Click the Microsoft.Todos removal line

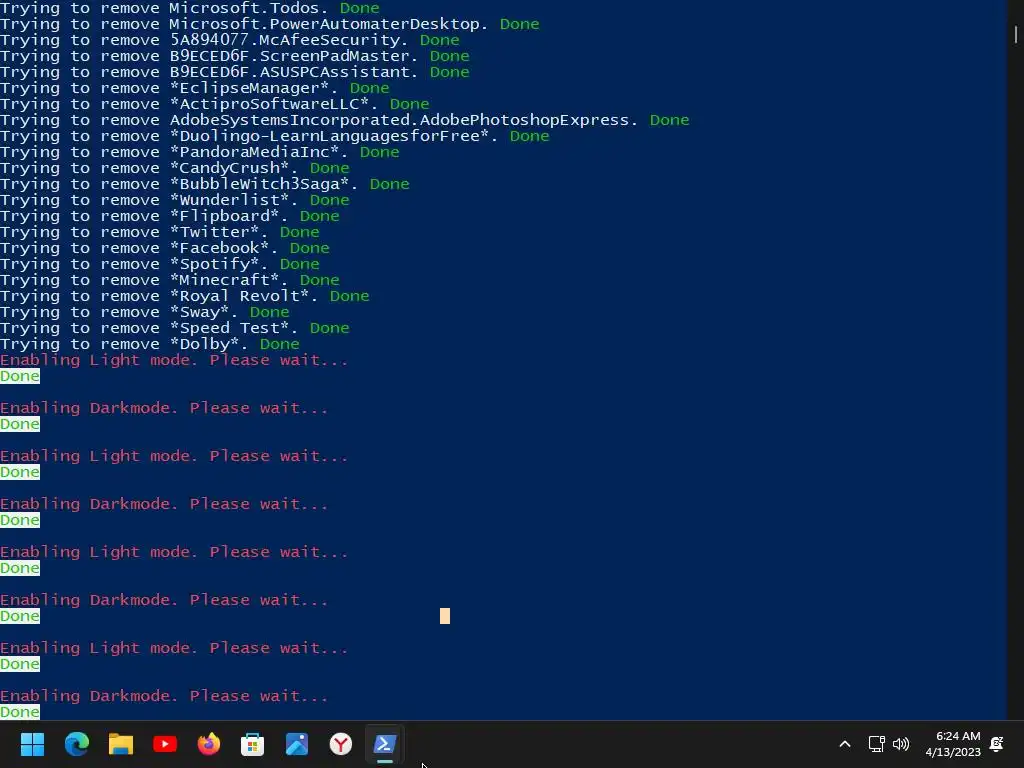(189, 8)
